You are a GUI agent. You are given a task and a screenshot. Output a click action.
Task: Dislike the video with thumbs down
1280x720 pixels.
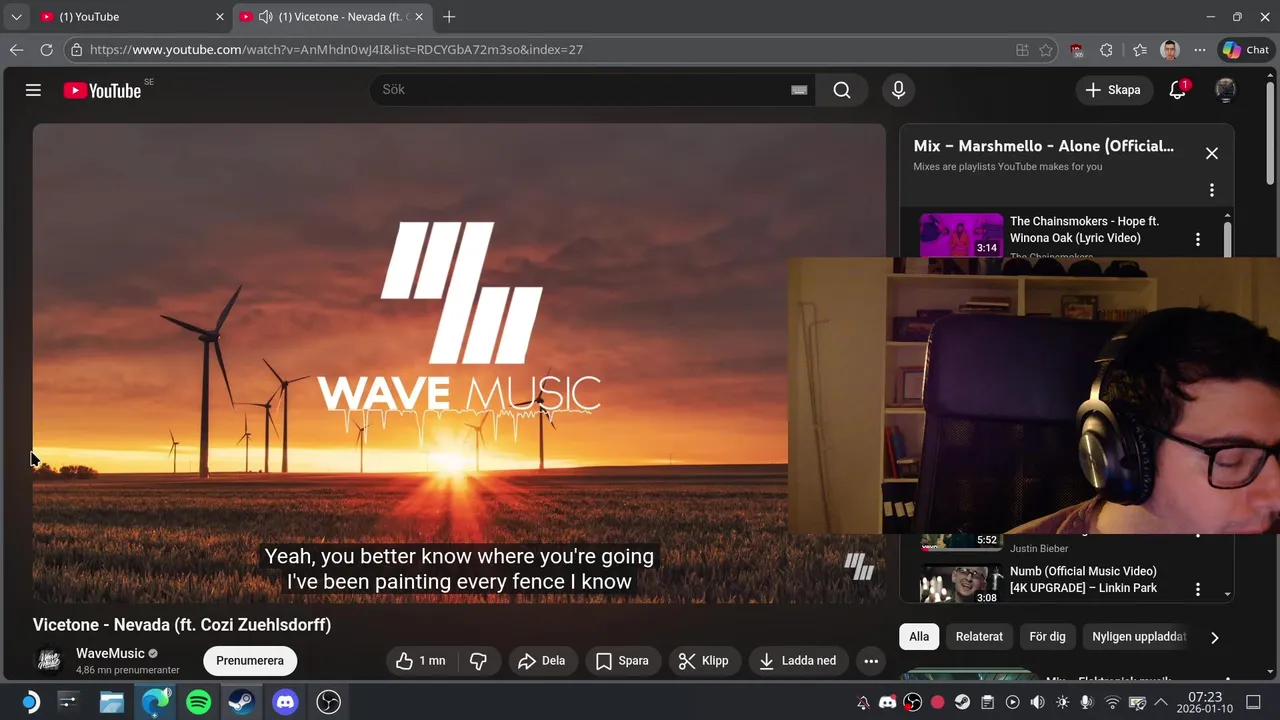[478, 661]
